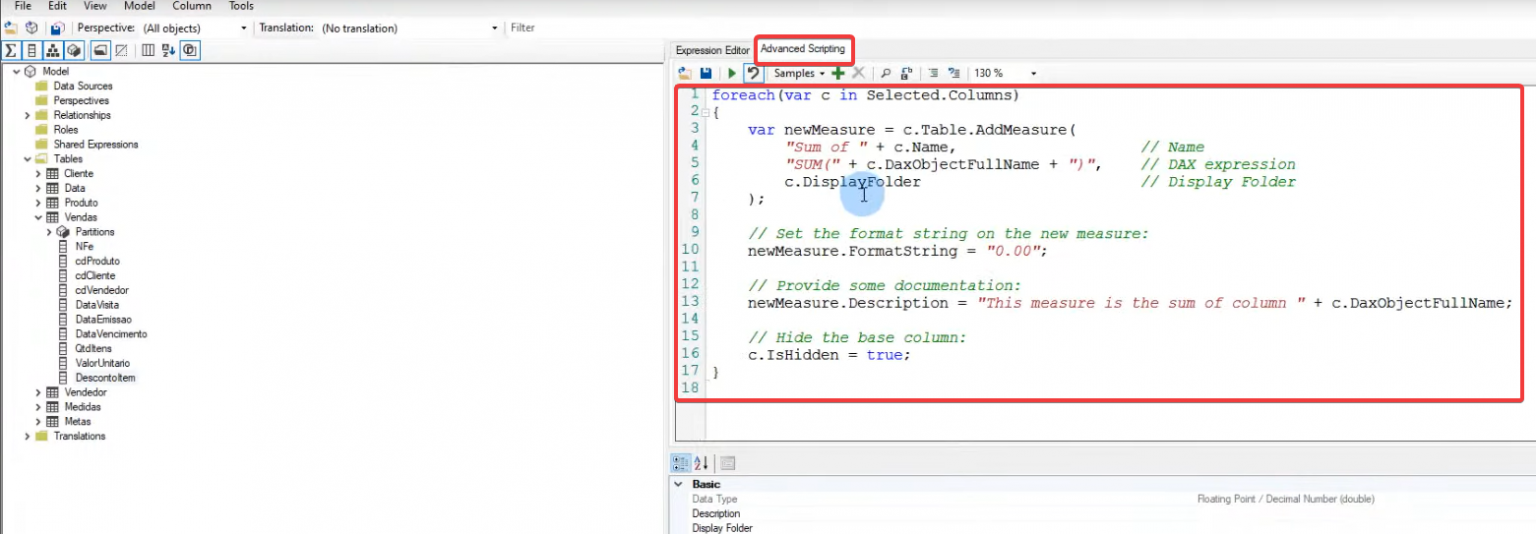Click the Filter input field

[x=580, y=28]
